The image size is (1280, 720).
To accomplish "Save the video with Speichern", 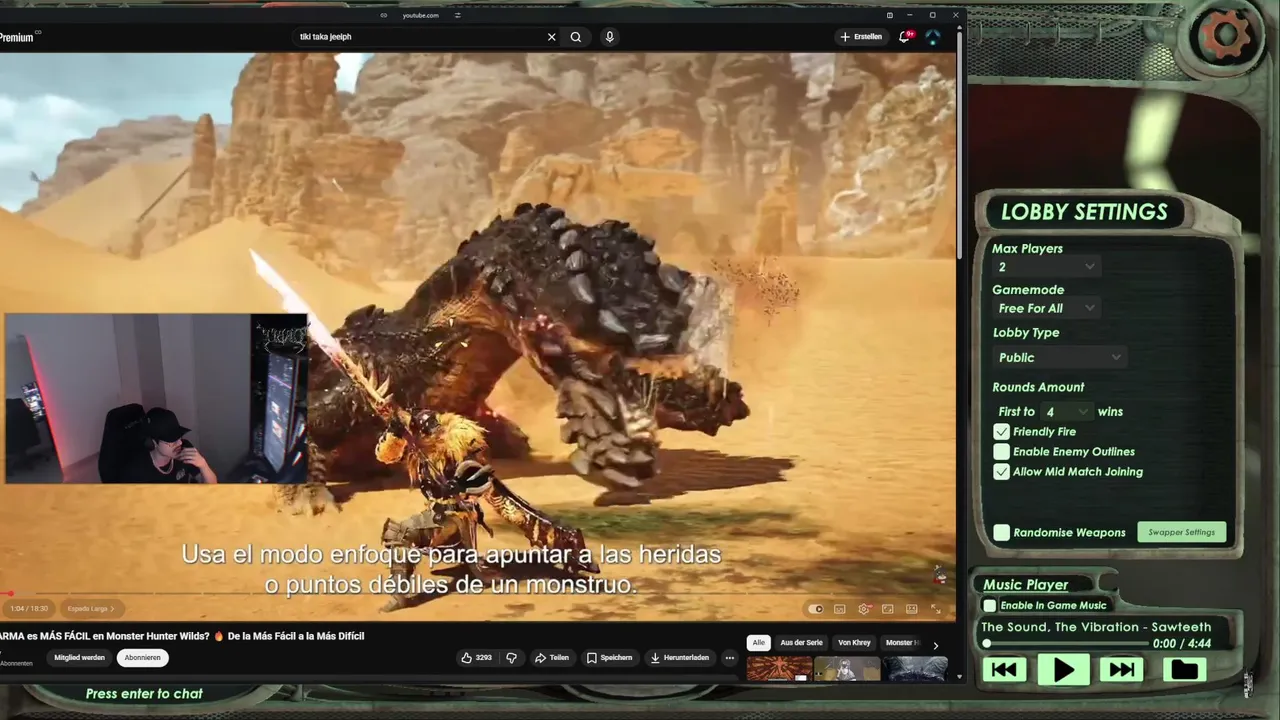I will pyautogui.click(x=609, y=658).
